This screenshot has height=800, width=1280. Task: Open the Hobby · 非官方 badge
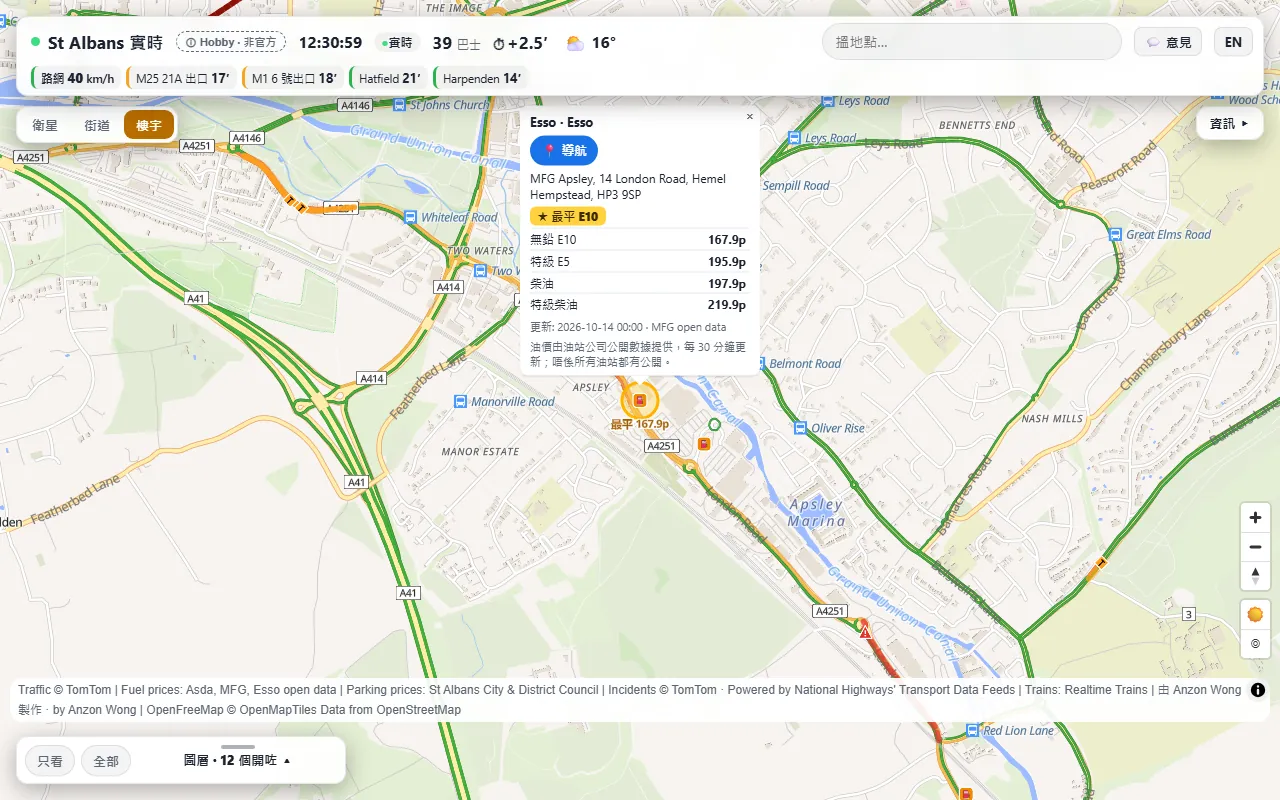[231, 42]
